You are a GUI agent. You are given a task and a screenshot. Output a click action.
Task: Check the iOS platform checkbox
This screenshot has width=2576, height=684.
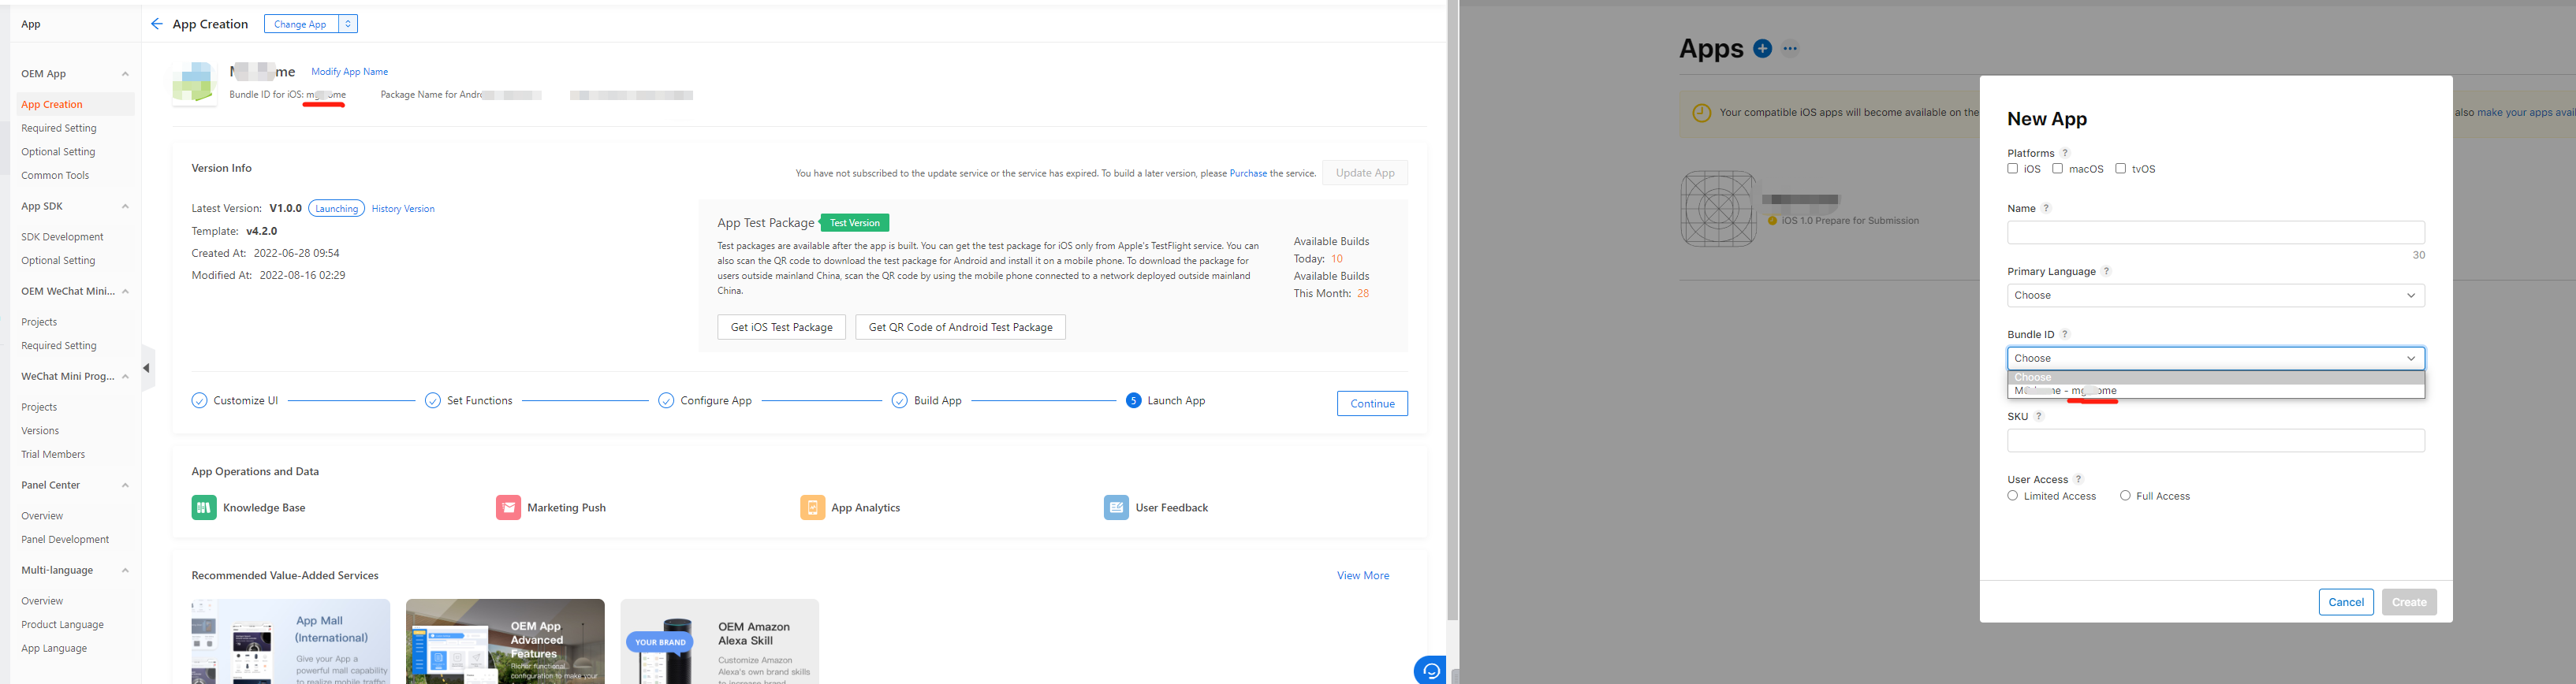coord(2013,169)
